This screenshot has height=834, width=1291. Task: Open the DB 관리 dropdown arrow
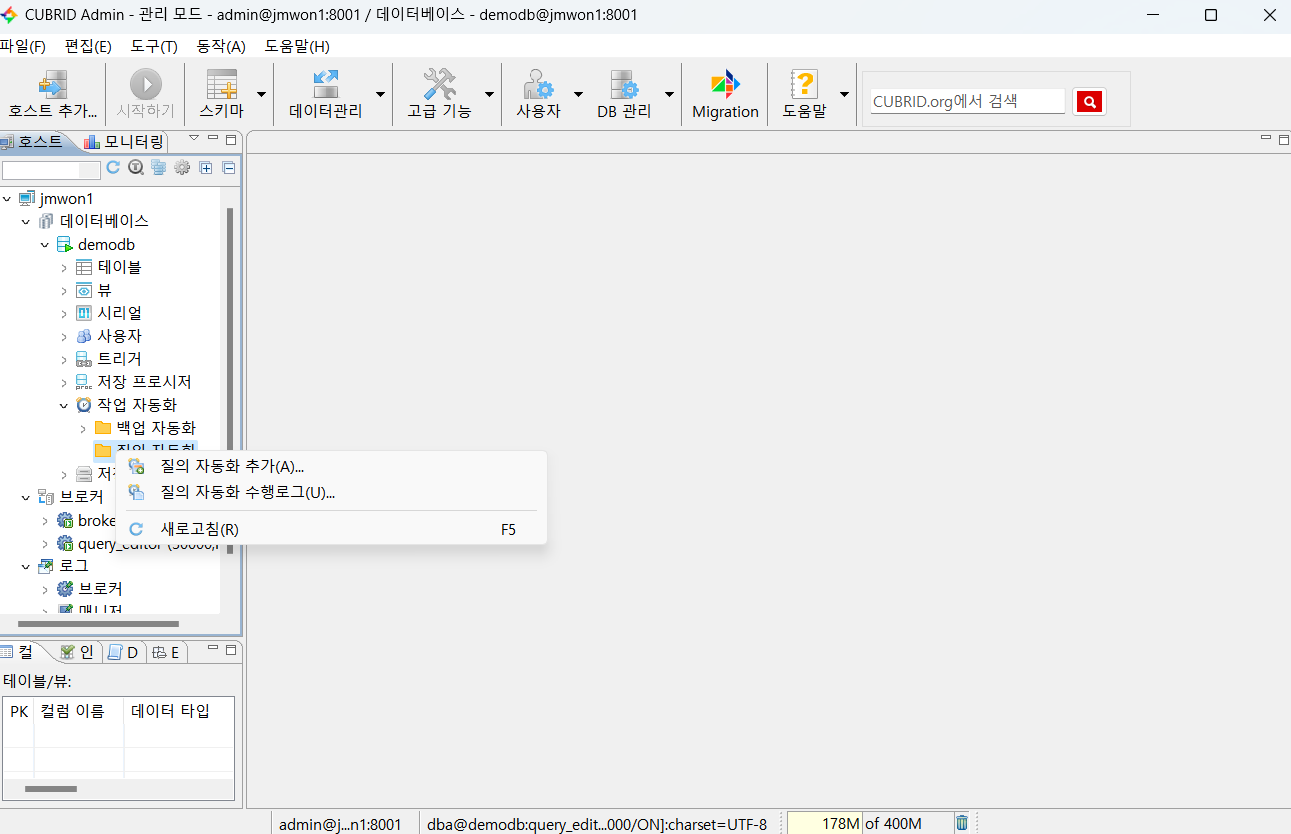tap(669, 94)
